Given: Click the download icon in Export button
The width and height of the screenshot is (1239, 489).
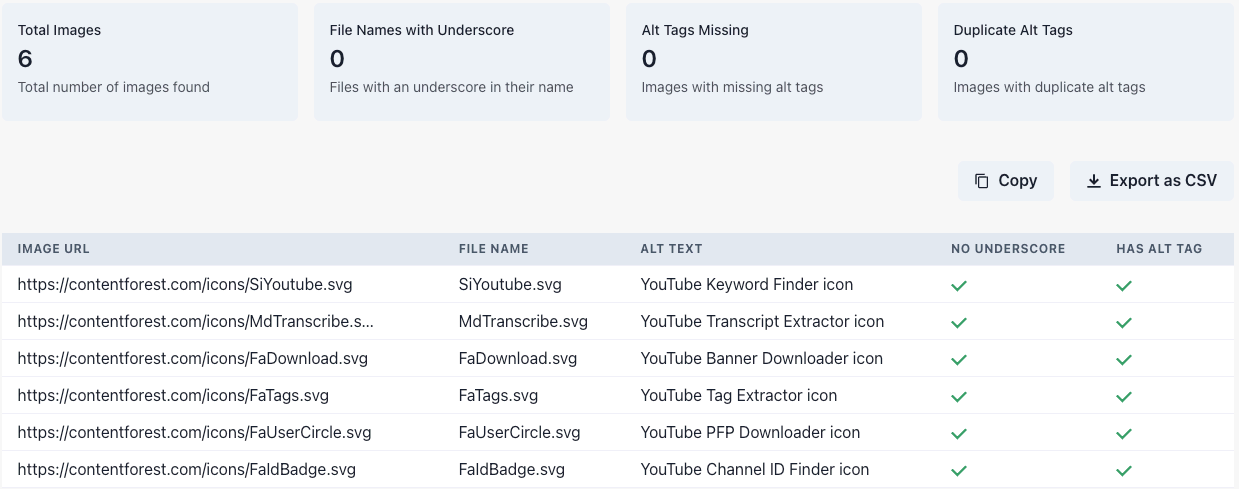Looking at the screenshot, I should pos(1093,181).
